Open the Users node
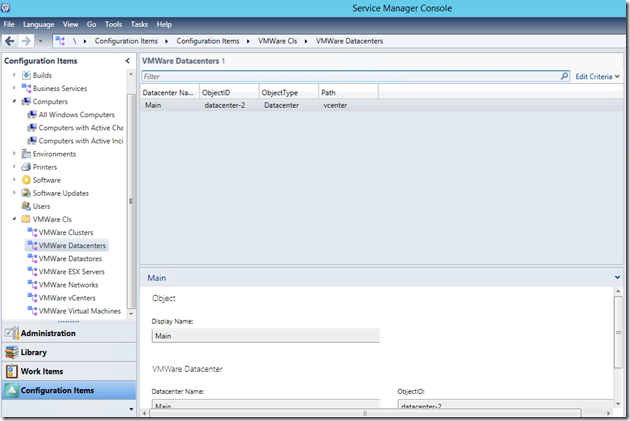630x421 pixels. coord(41,206)
